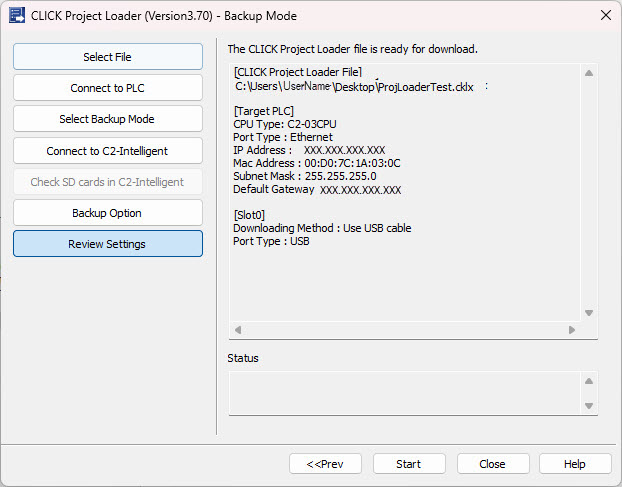
Task: Choose Connect to C2-Intelligent step
Action: tap(107, 151)
